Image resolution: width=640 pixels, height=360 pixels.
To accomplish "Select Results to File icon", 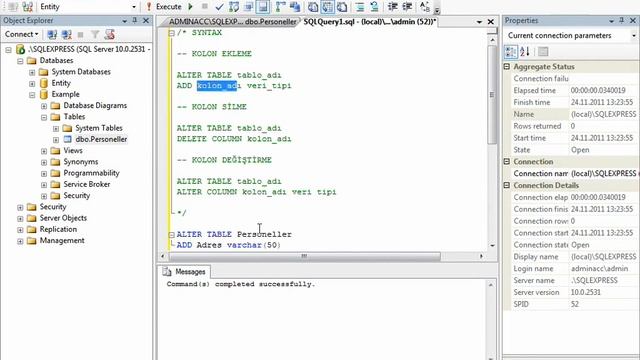I will (x=342, y=7).
